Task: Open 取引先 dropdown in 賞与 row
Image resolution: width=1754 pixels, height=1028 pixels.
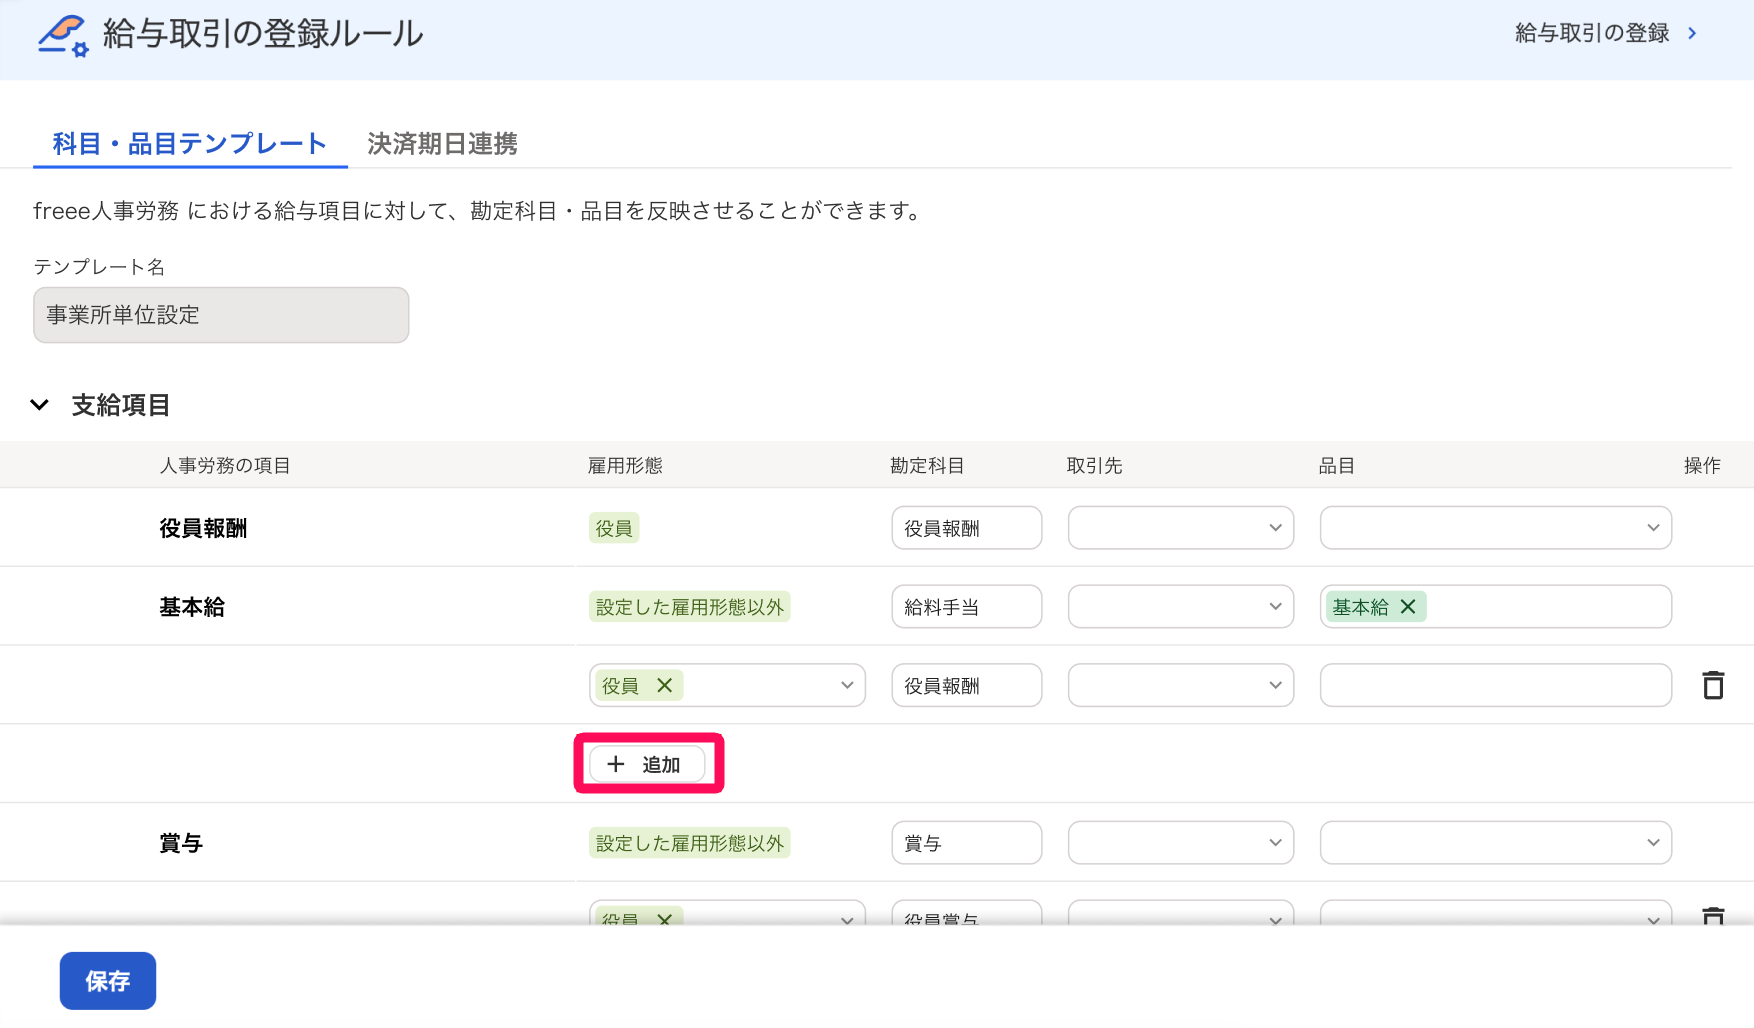Action: [1181, 843]
